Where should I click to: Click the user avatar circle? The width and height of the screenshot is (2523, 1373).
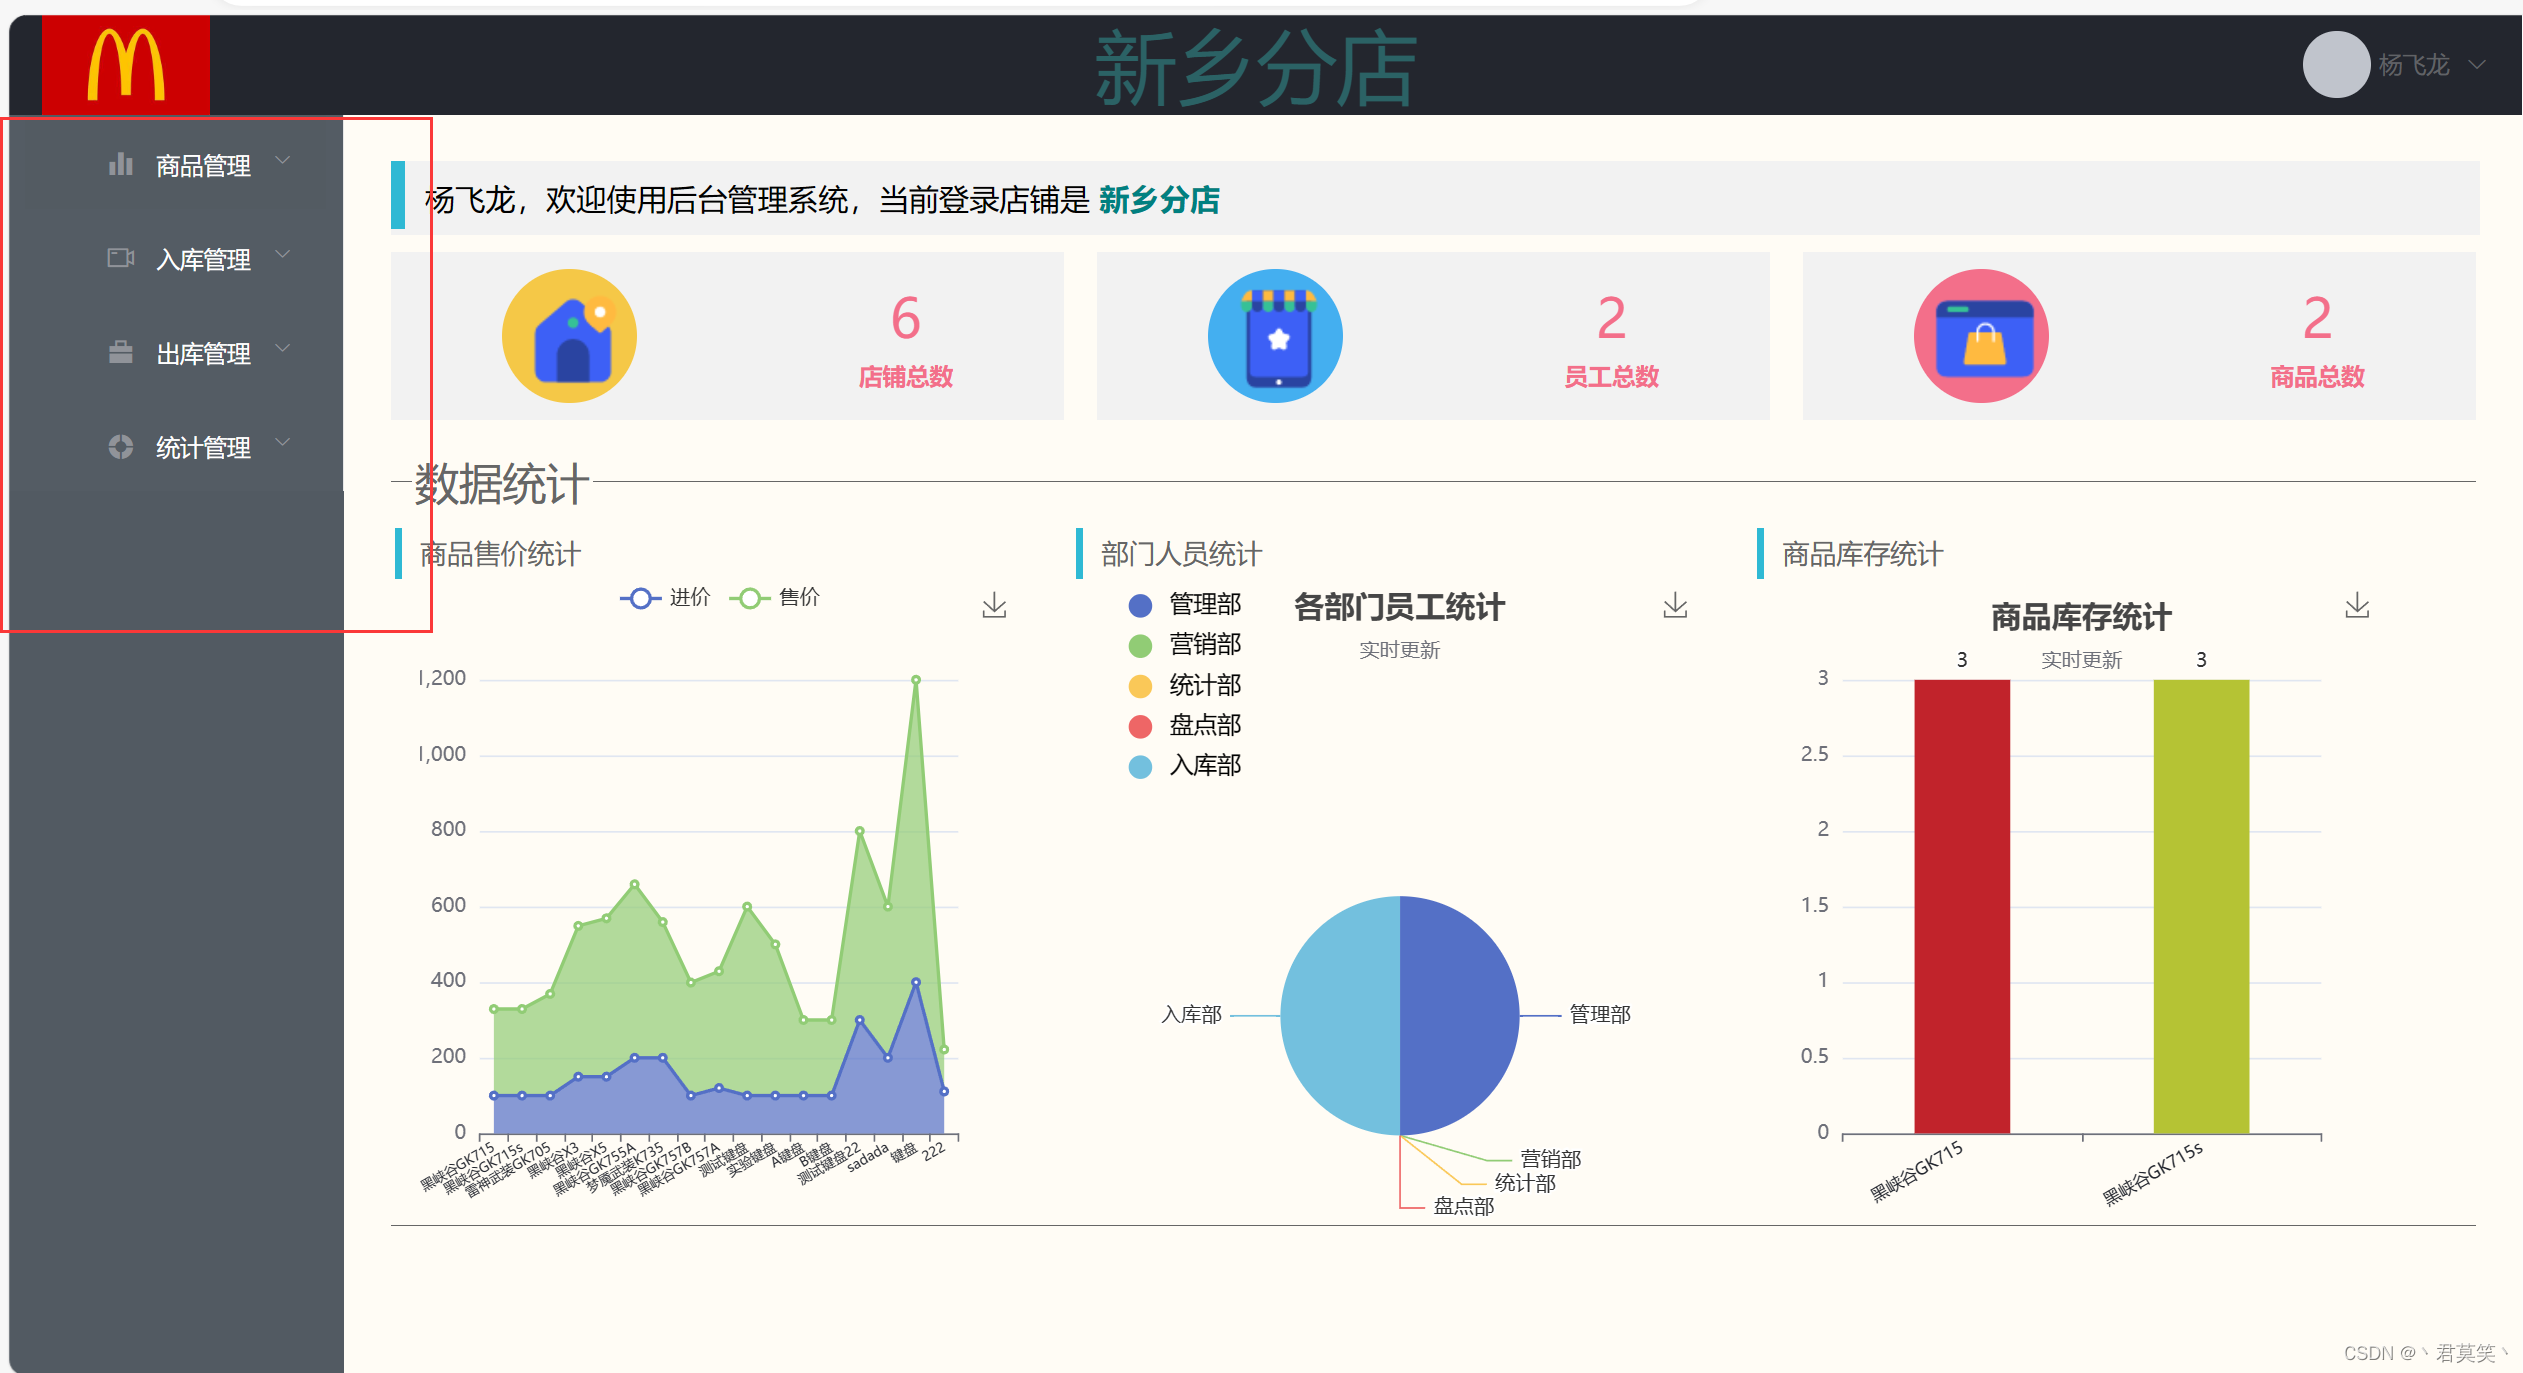click(x=2335, y=65)
